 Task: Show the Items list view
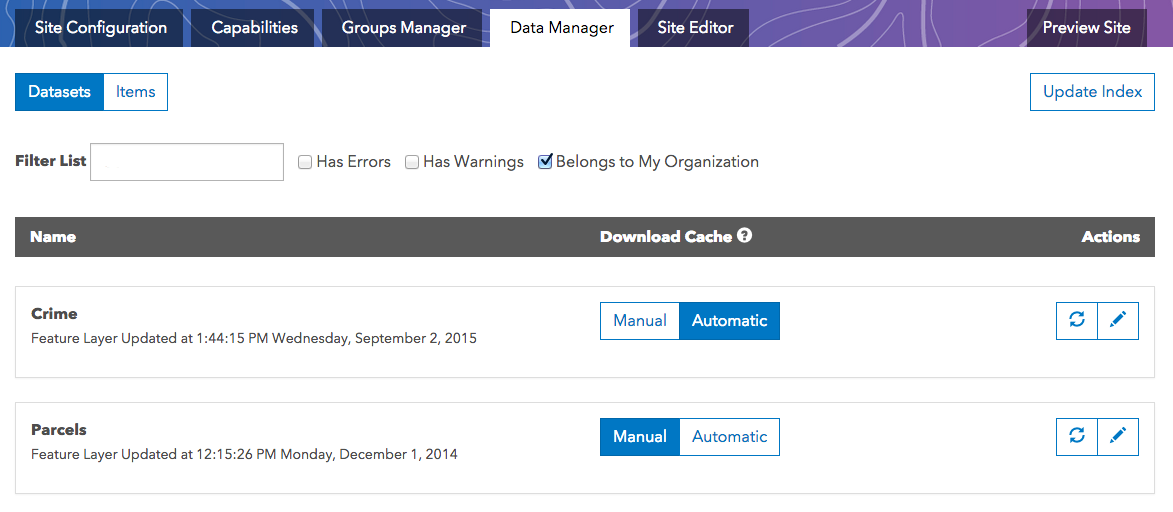coord(135,92)
